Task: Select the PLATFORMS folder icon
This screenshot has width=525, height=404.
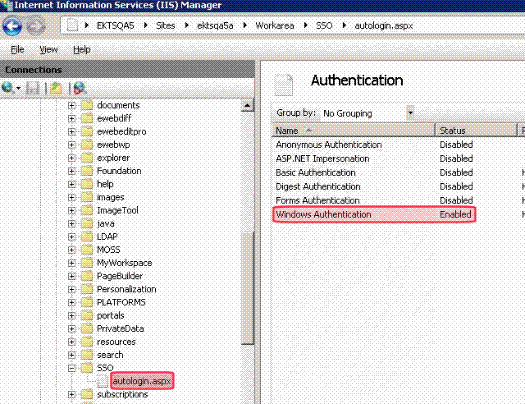Action: pos(87,302)
